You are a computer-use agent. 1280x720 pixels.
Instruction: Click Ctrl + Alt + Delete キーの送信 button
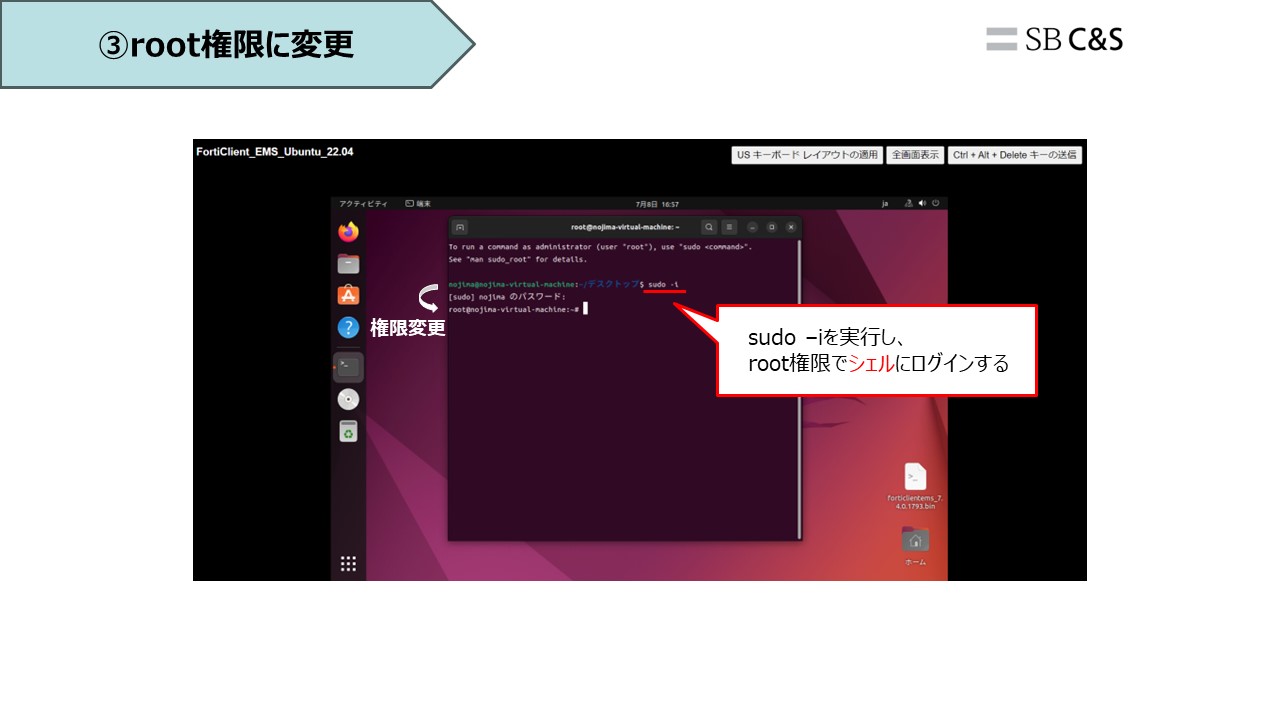pyautogui.click(x=1015, y=155)
